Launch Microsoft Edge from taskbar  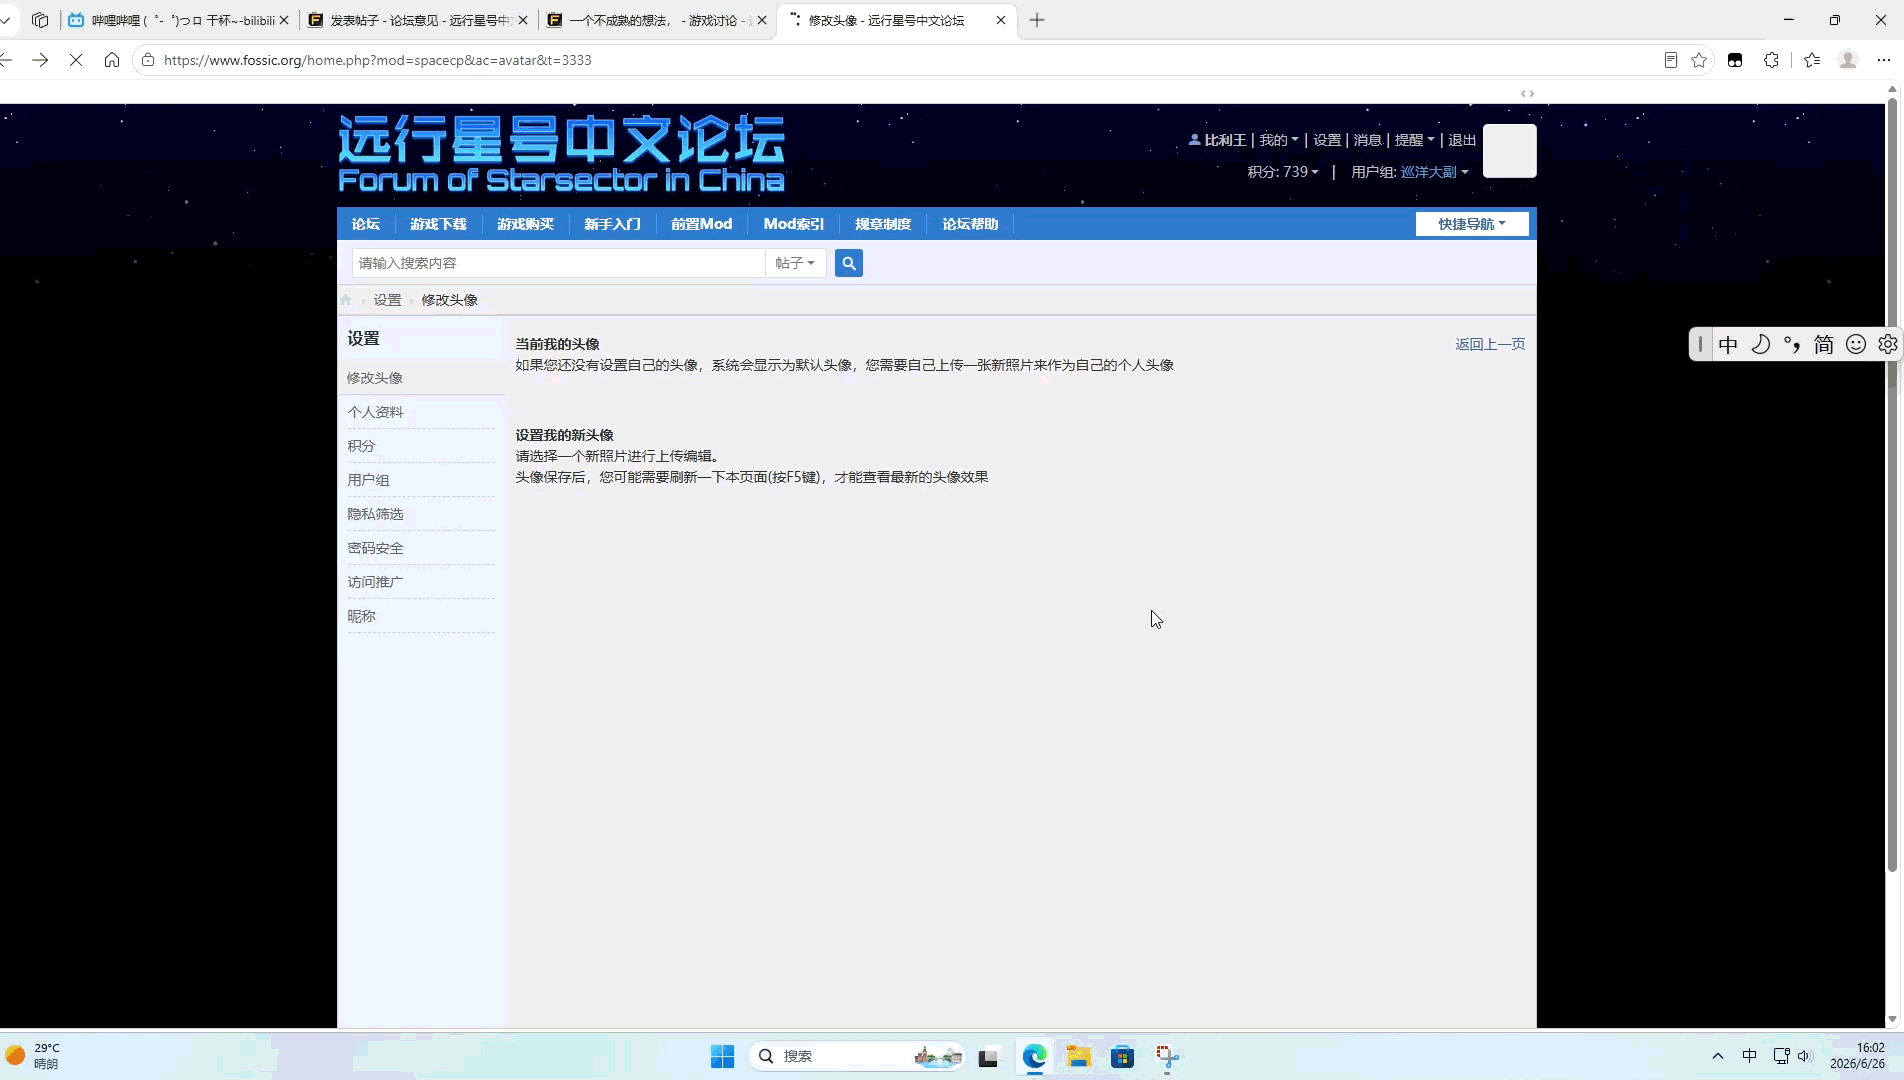pos(1034,1056)
